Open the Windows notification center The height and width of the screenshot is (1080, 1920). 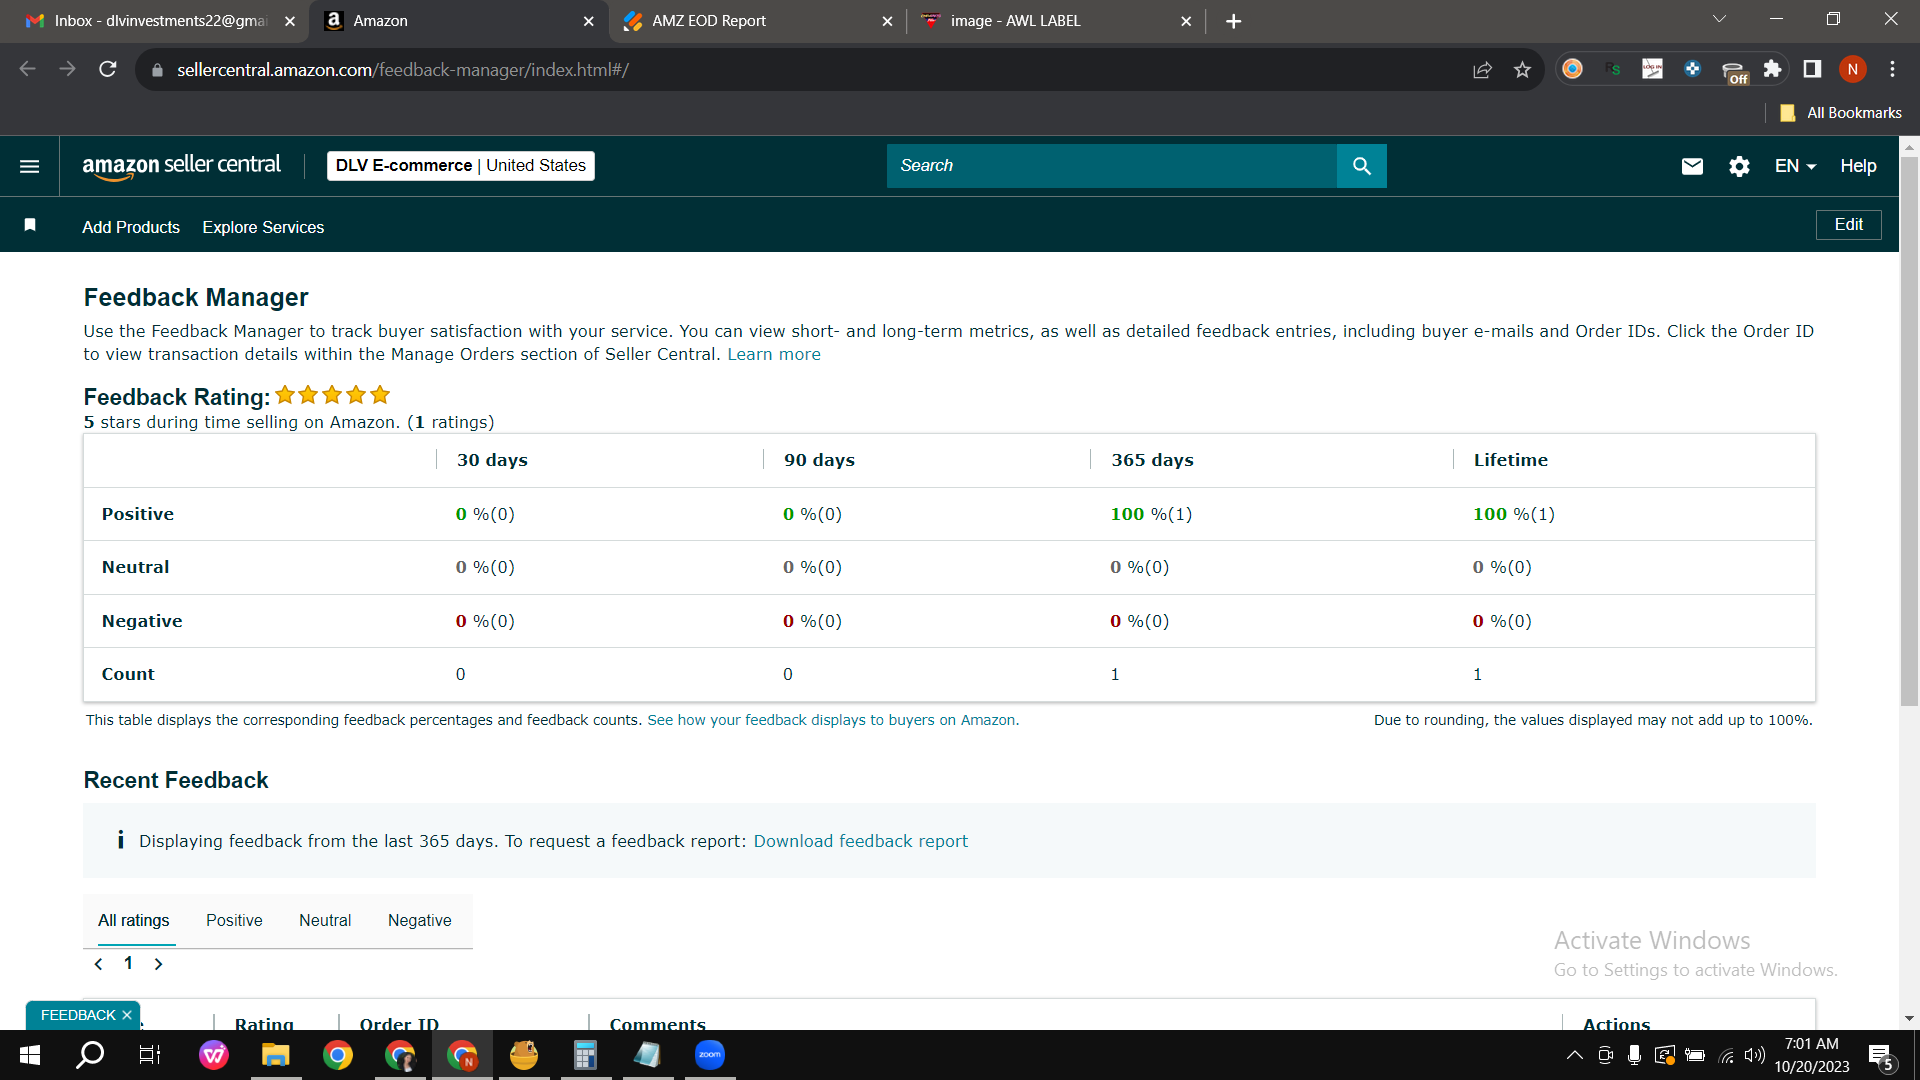coord(1881,1056)
